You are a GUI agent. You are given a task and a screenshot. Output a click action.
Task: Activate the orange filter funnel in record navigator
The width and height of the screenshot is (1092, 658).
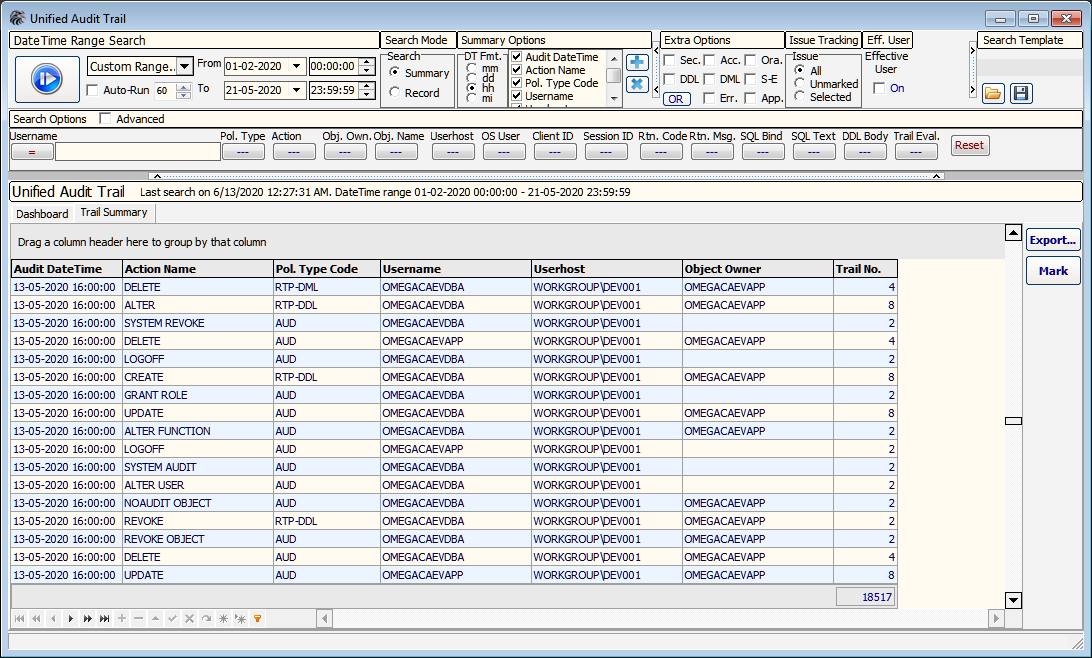(x=256, y=619)
